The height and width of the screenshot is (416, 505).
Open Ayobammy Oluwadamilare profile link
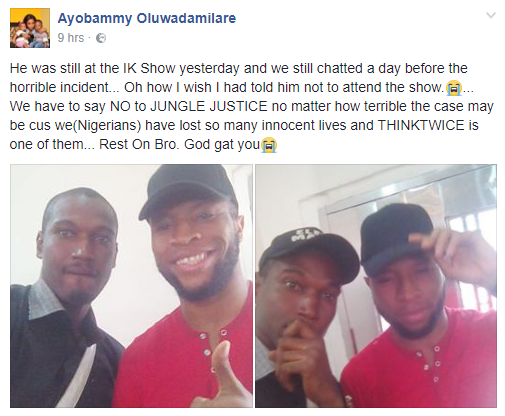[x=147, y=18]
